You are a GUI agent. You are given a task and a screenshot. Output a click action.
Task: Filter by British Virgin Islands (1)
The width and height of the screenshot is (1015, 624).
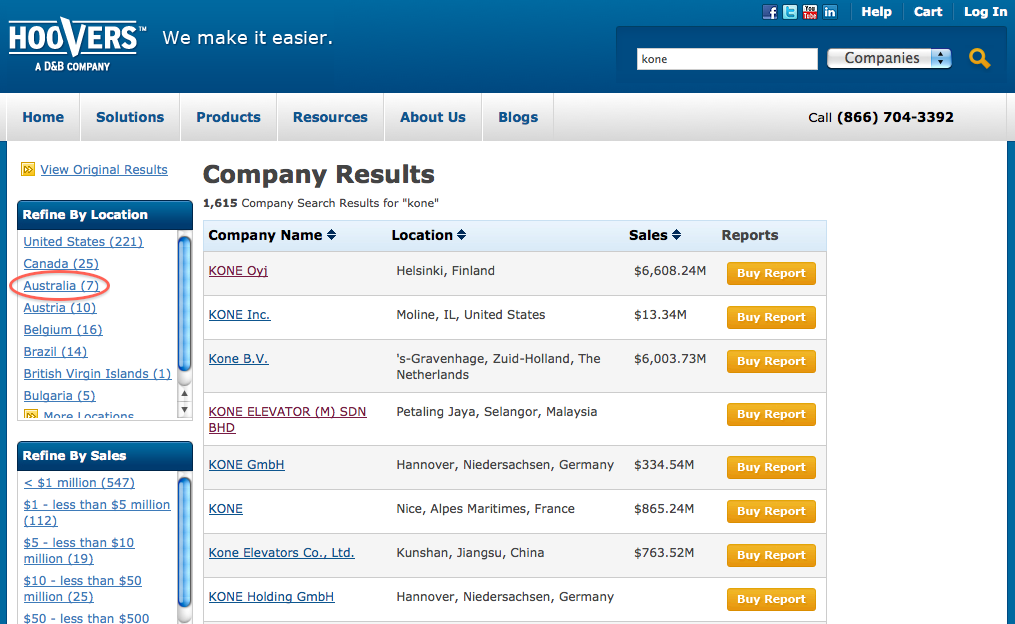coord(98,373)
